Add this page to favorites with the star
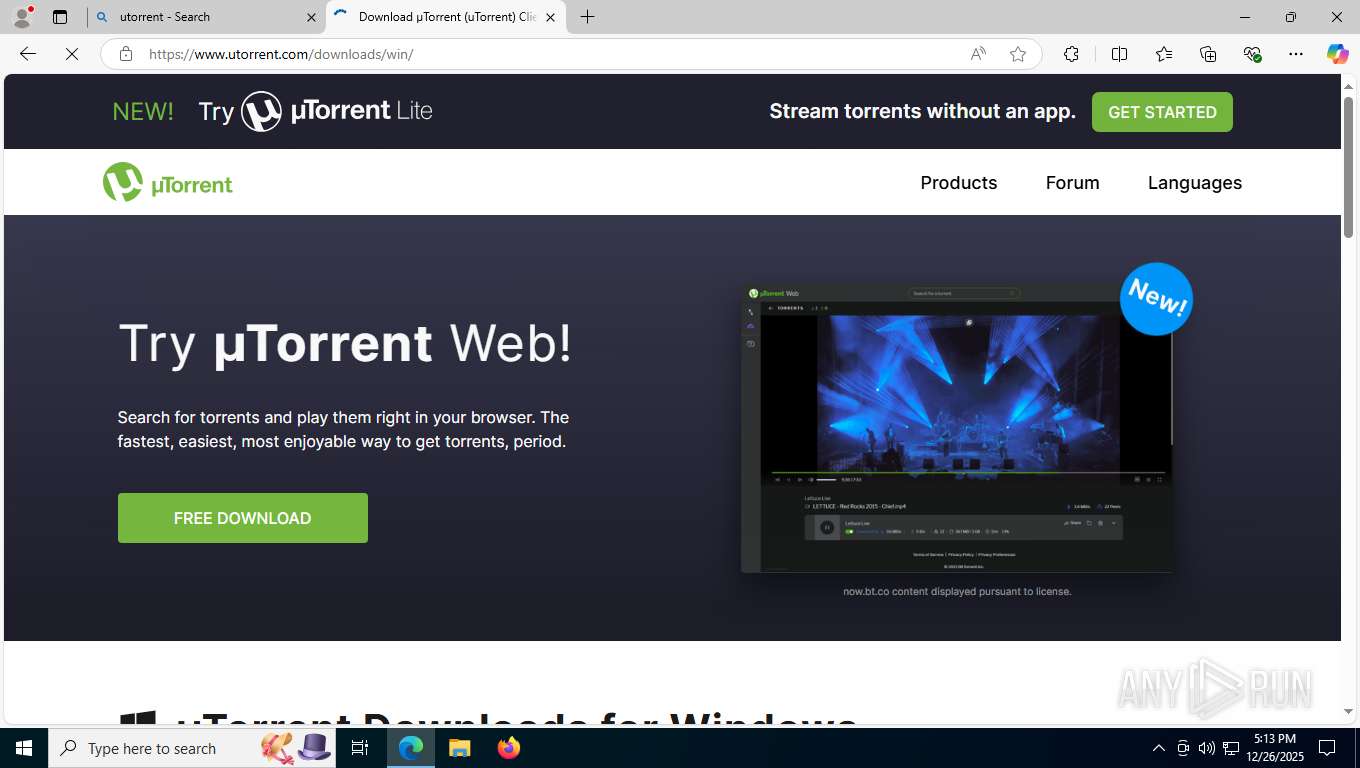Viewport: 1360px width, 768px height. pos(1018,54)
